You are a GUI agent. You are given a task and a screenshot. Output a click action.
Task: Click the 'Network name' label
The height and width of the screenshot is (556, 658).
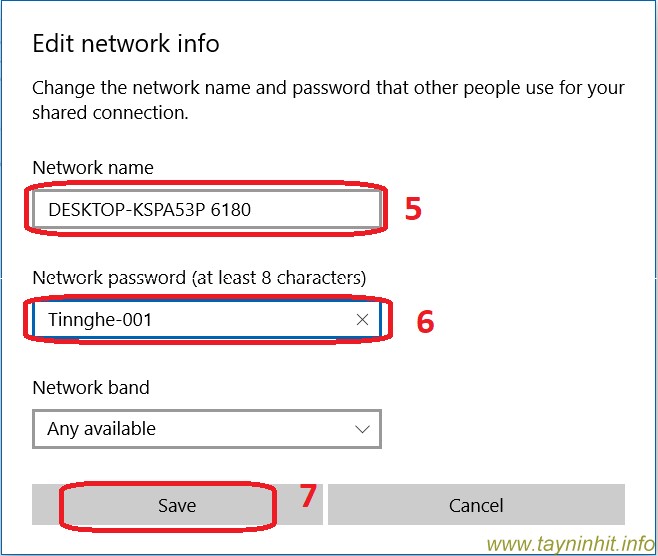93,168
